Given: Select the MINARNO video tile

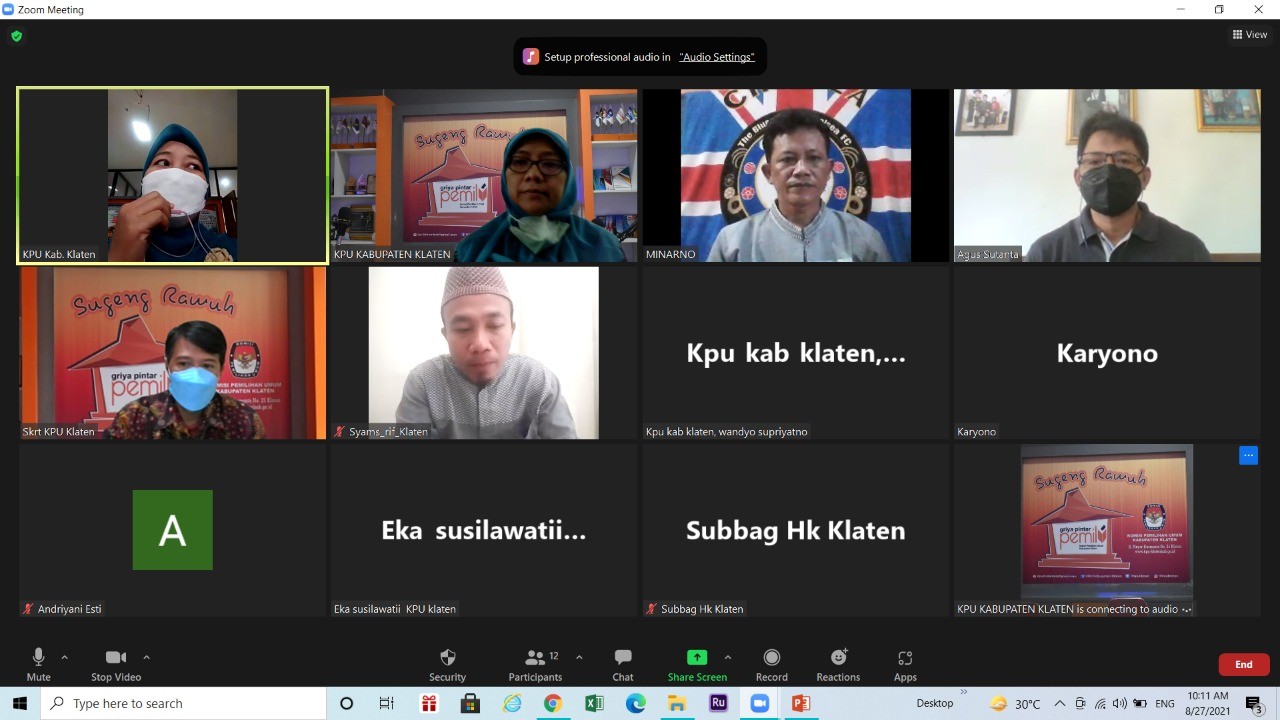Looking at the screenshot, I should (795, 175).
